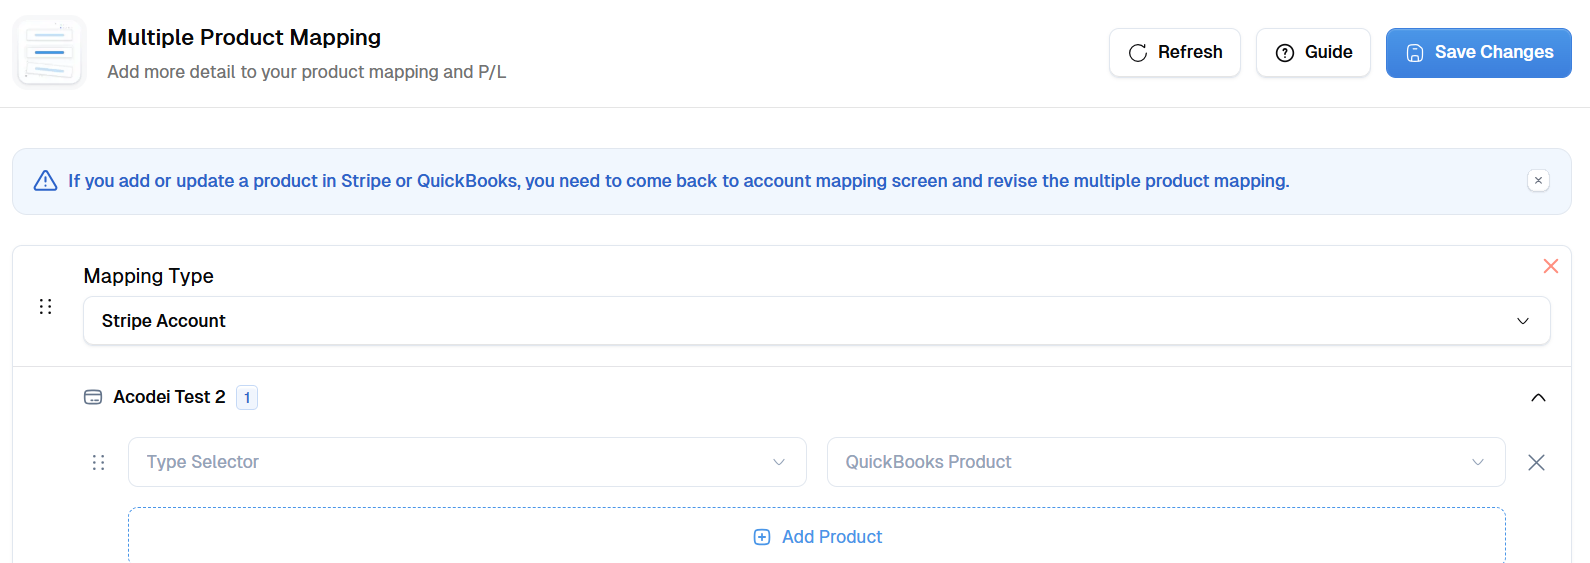1590x563 pixels.
Task: Click the plus icon in Add Product
Action: [x=762, y=537]
